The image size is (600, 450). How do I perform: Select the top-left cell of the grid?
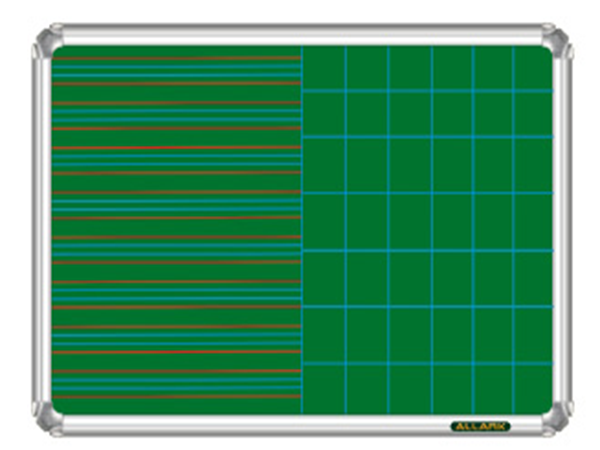coord(324,68)
